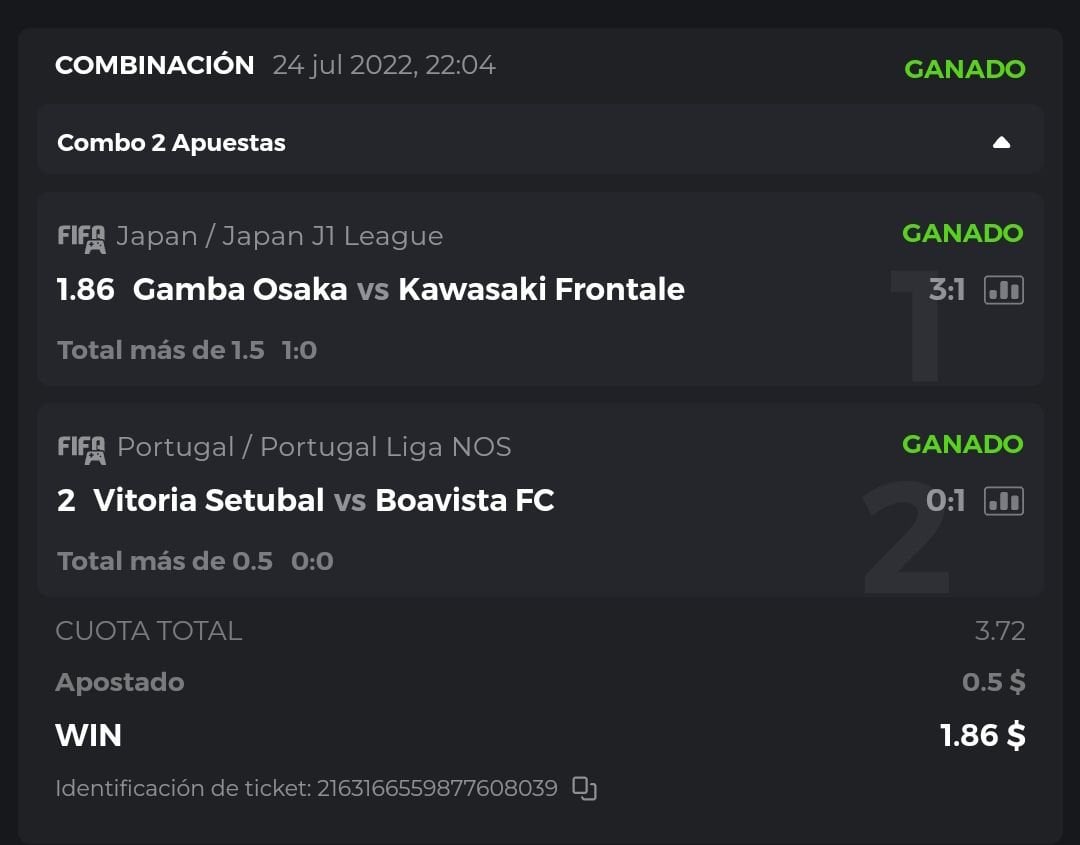Click FIFA gamepad icon beside Japan J1 League
This screenshot has height=845, width=1080.
(x=81, y=238)
